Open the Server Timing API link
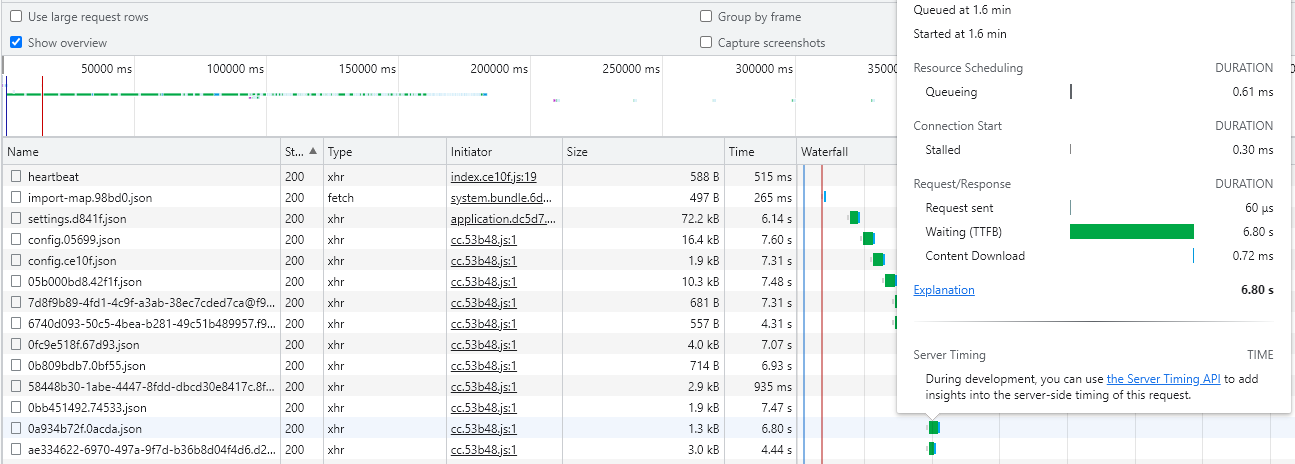 coord(1163,379)
